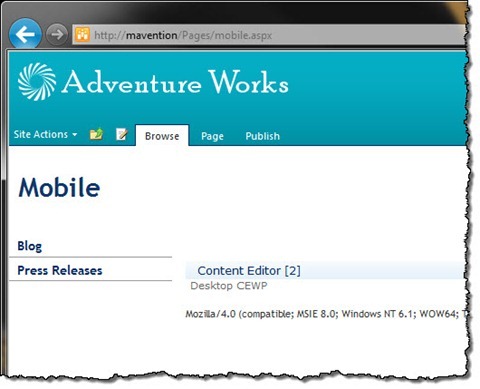Click the Adventure Works swirl logo
The height and width of the screenshot is (389, 480).
[37, 82]
